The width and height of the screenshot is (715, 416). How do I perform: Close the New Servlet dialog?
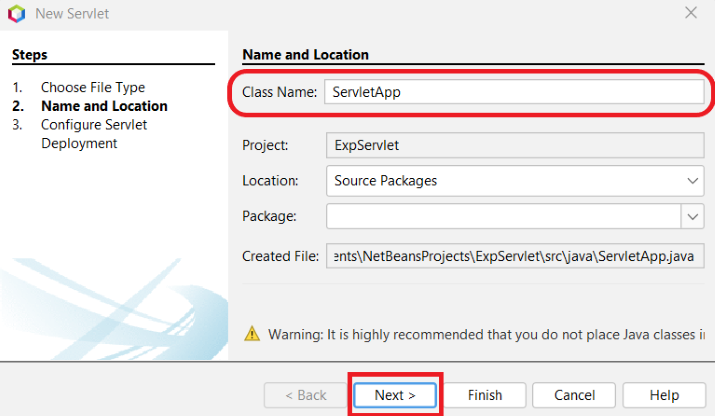tap(690, 13)
